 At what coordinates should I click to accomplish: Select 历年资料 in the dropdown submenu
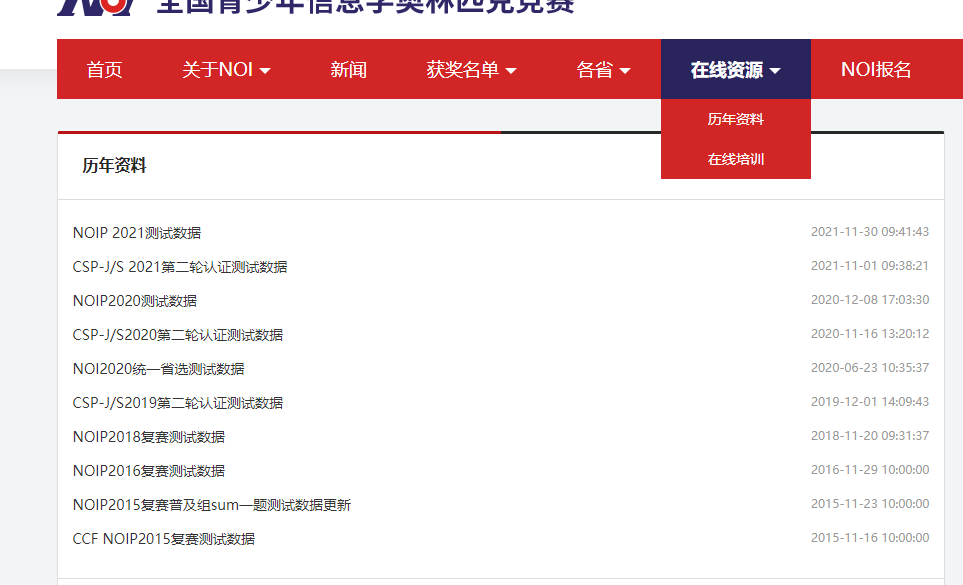click(736, 119)
